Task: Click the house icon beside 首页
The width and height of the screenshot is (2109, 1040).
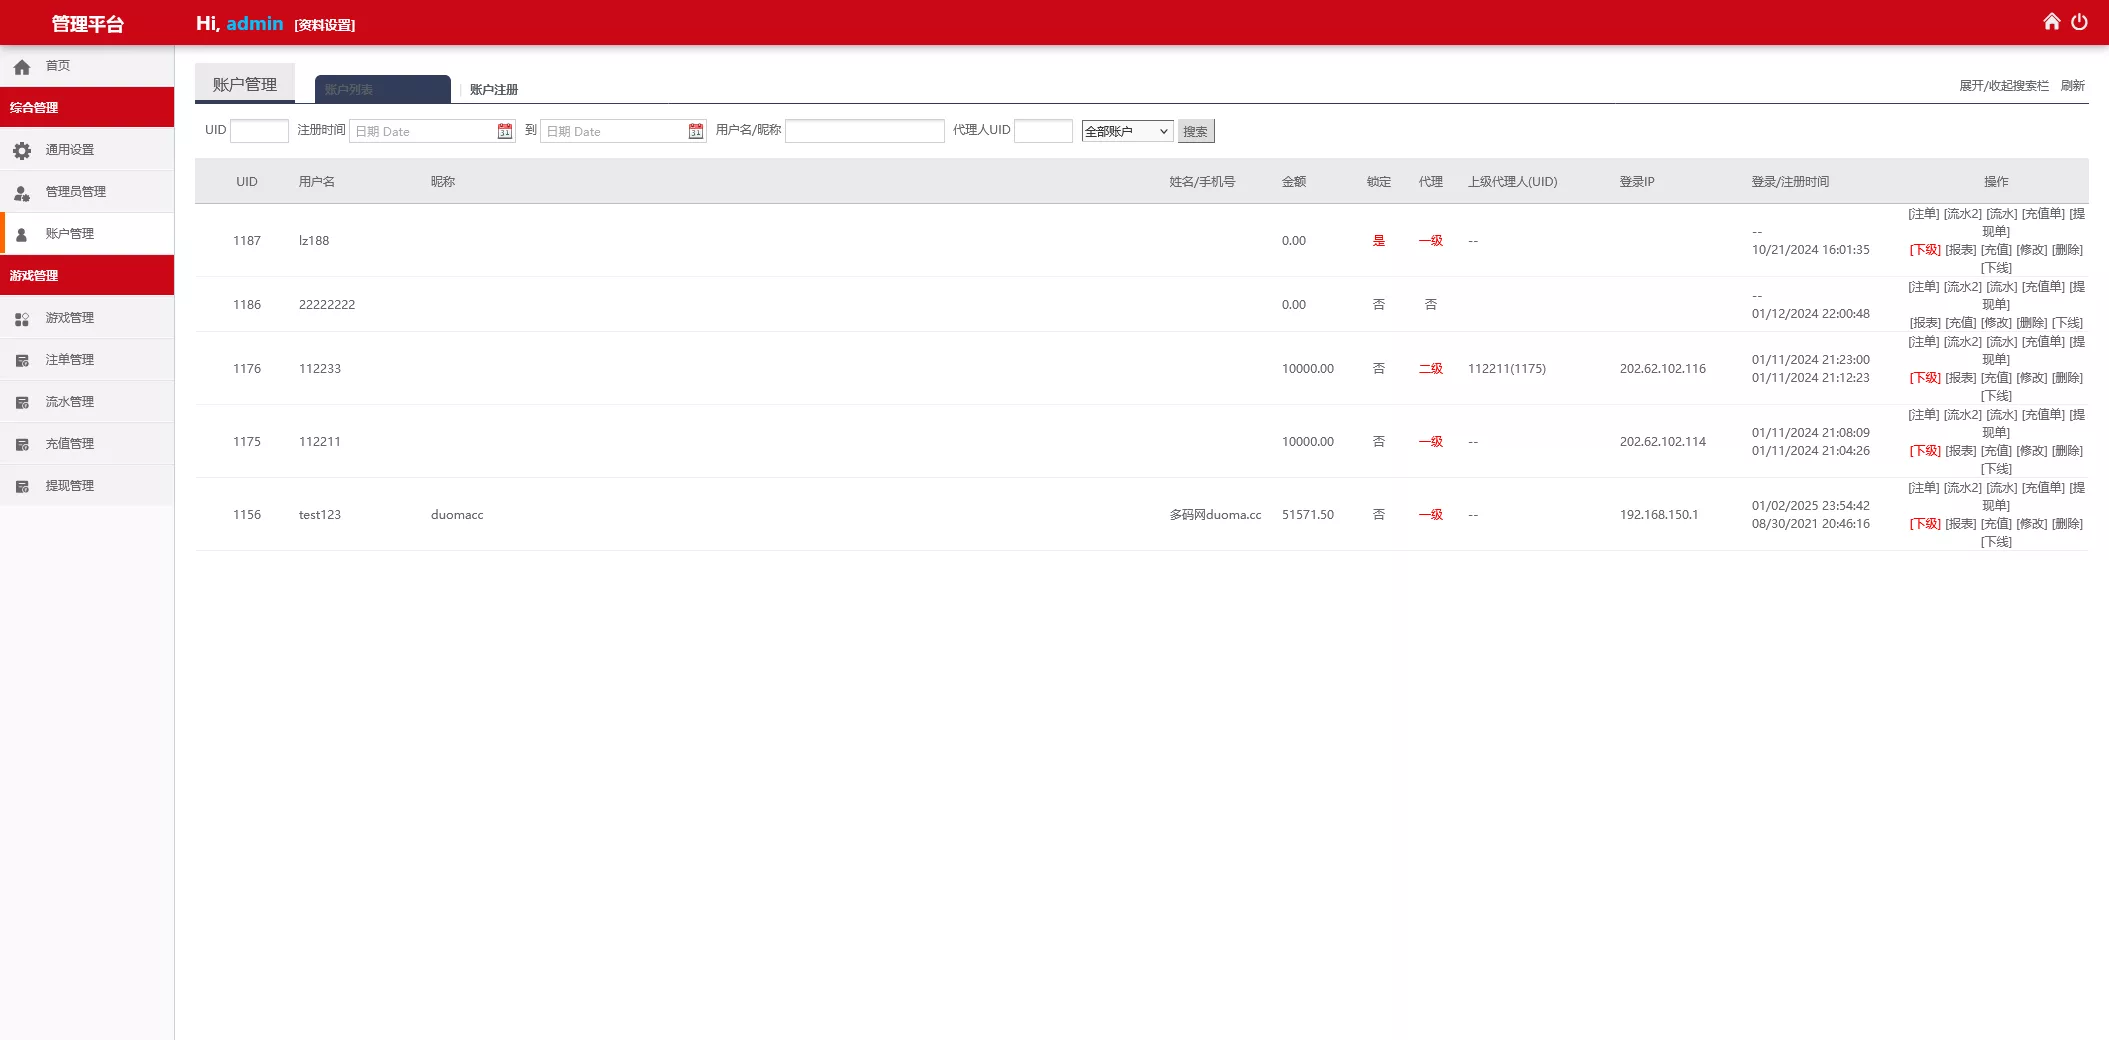Action: [22, 67]
